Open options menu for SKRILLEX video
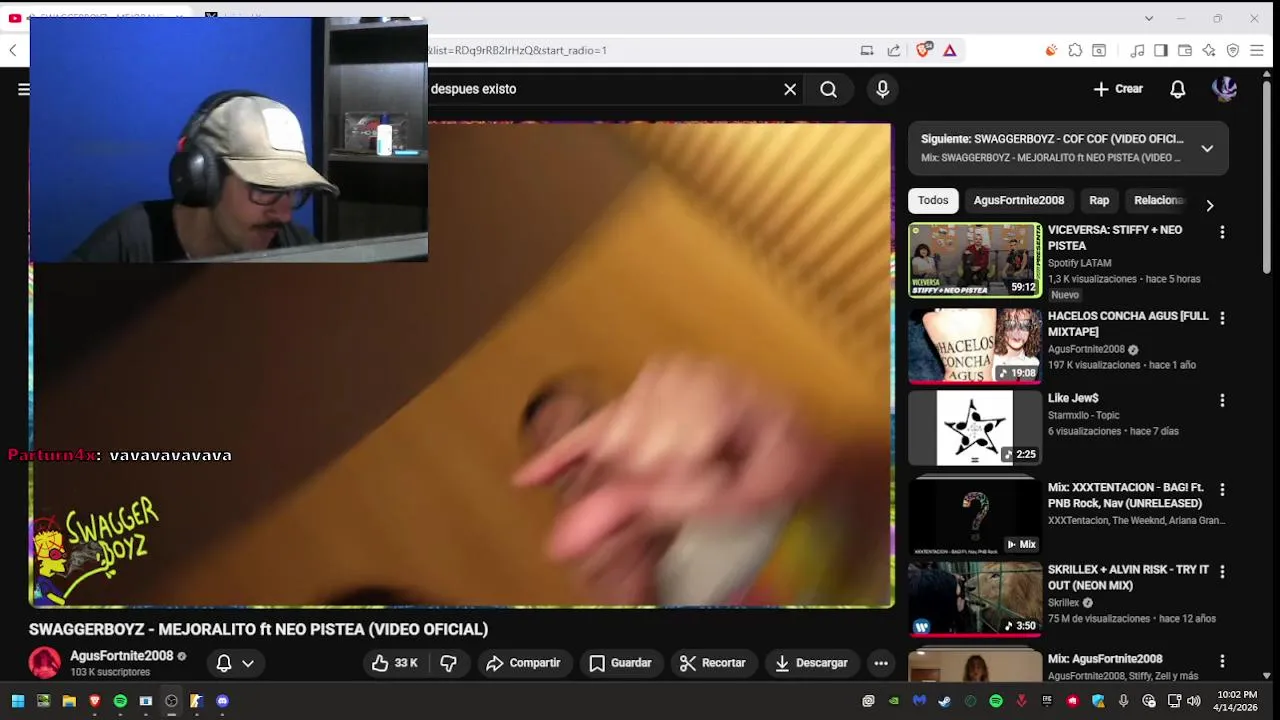Image resolution: width=1280 pixels, height=720 pixels. (1222, 572)
